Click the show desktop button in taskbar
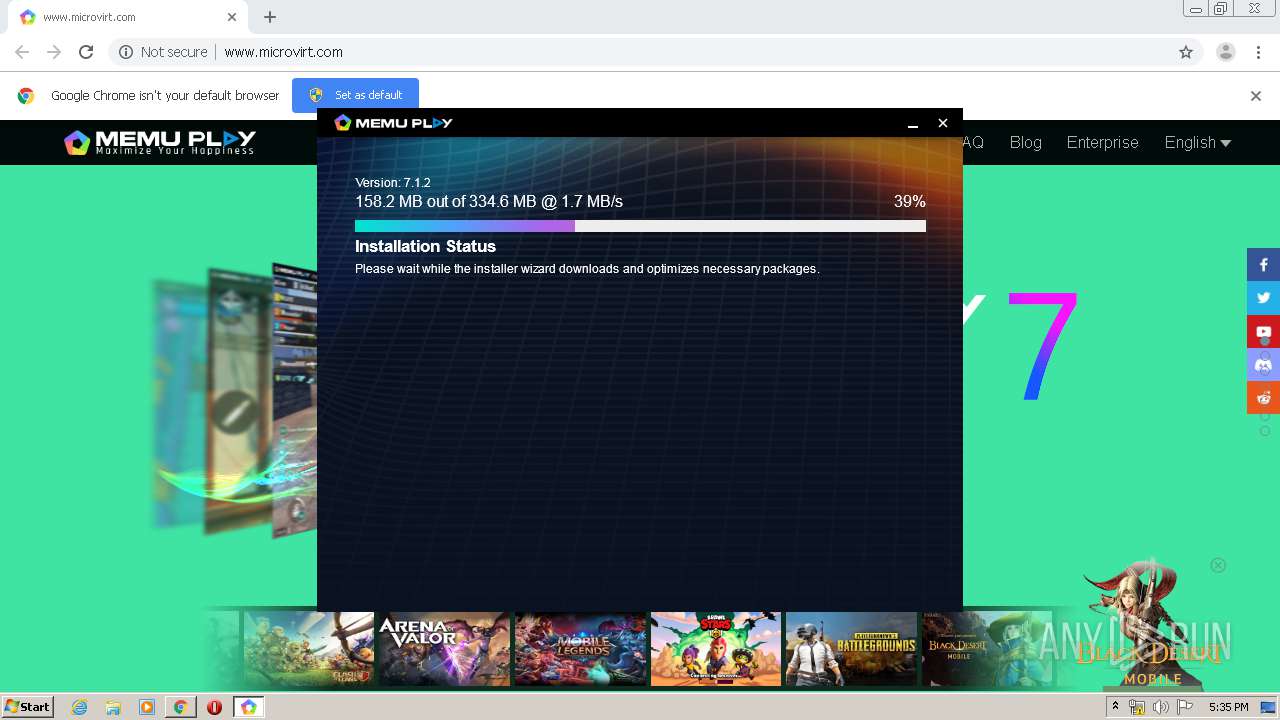Viewport: 1280px width, 720px height. tap(1268, 707)
